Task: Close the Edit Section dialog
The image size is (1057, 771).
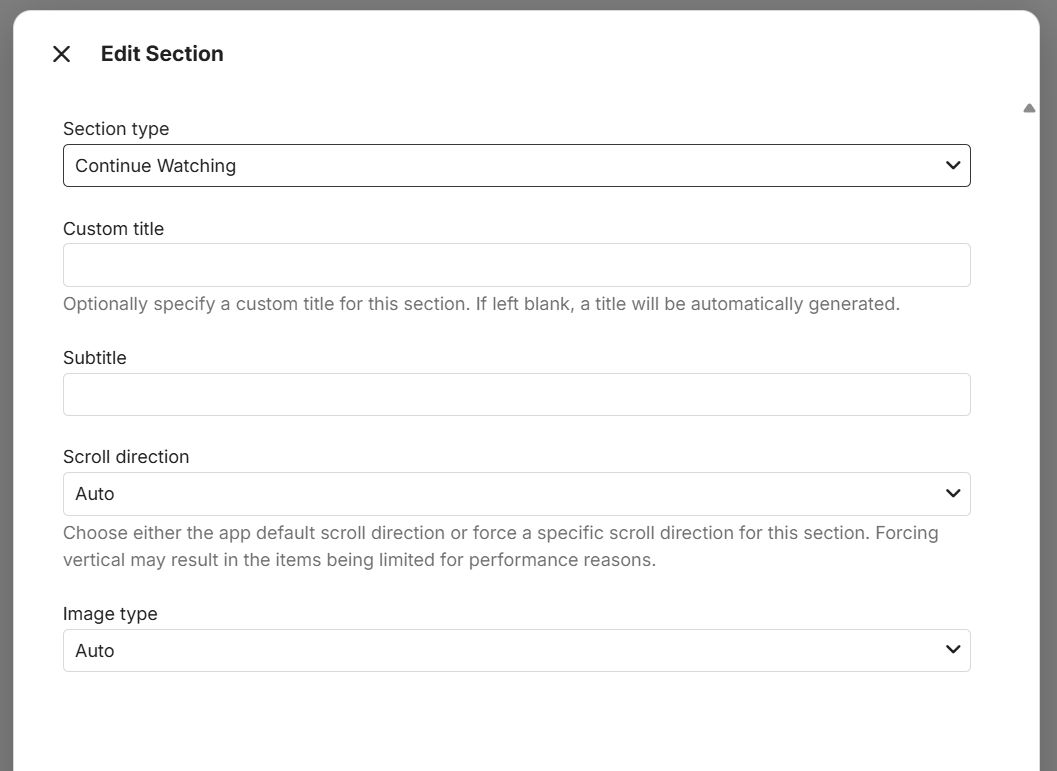Action: (x=62, y=54)
